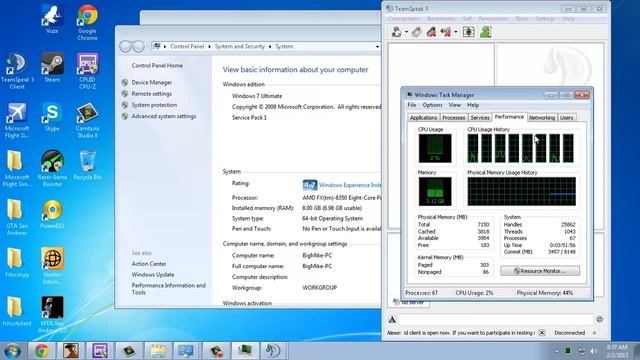Image resolution: width=640 pixels, height=360 pixels.
Task: Open speaker mute dropdown arrow in TeamSpeak
Action: click(x=456, y=32)
